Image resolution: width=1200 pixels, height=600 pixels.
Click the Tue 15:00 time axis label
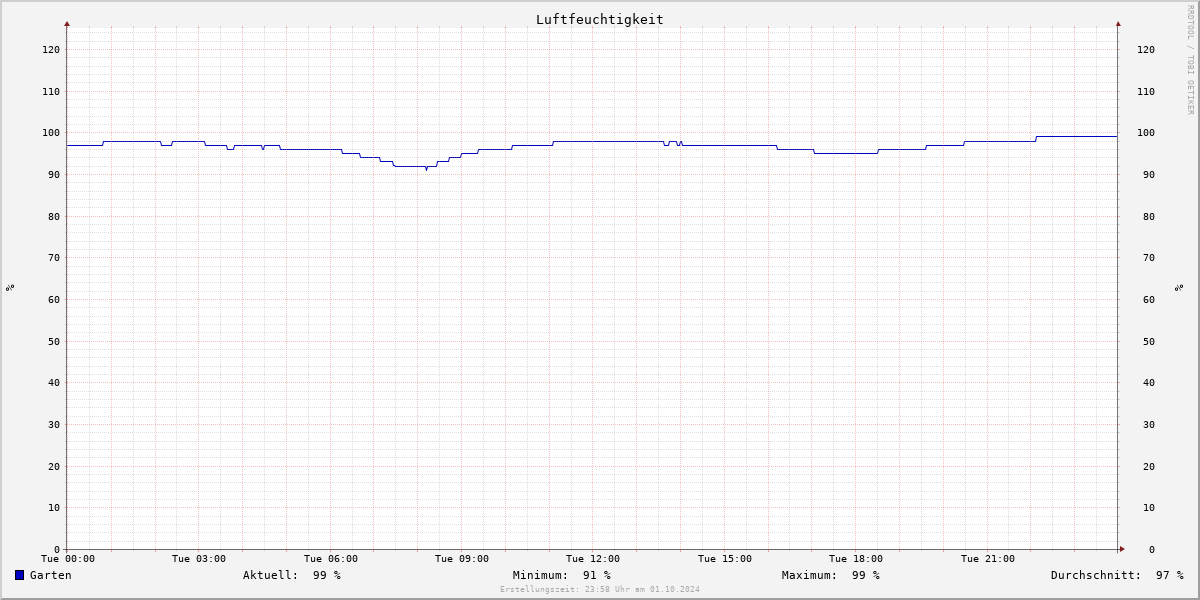pyautogui.click(x=725, y=559)
